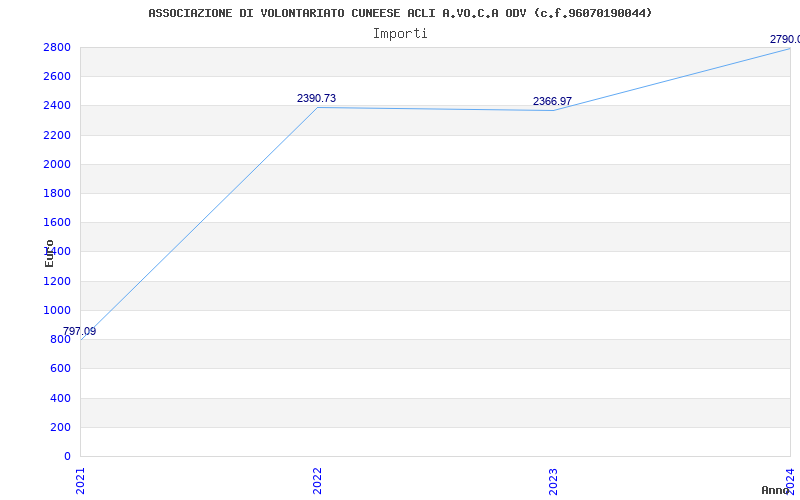Click the 2790 data label at top right

[x=785, y=39]
